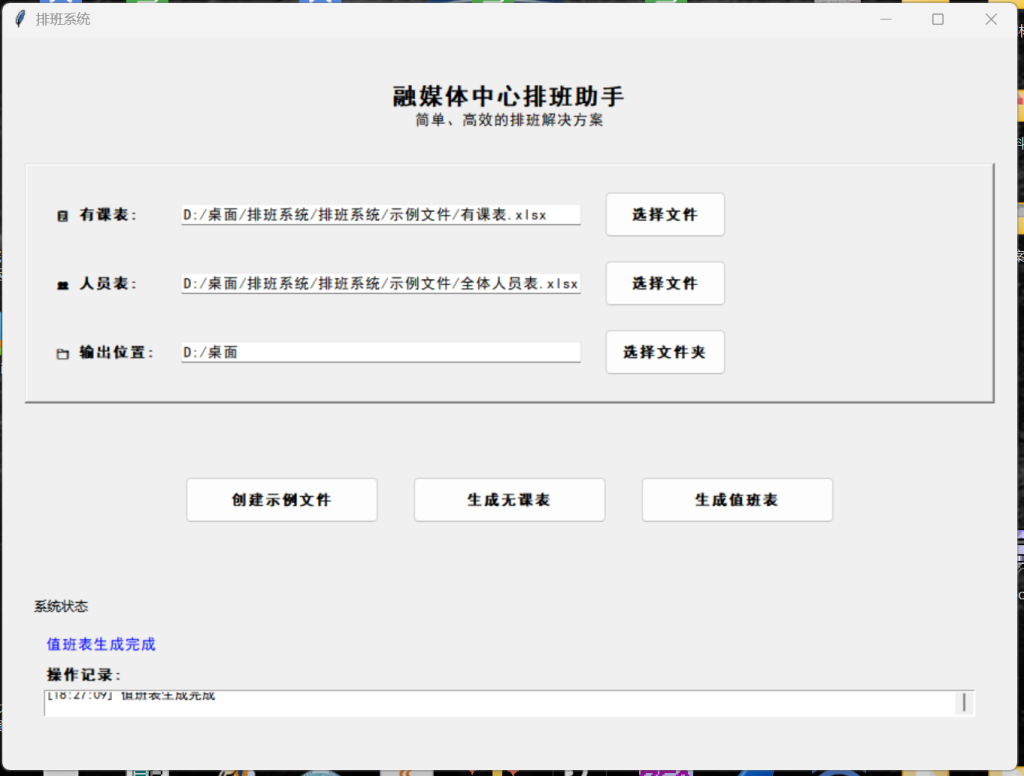Click the feather app icon in title bar
Screen dimensions: 1024x776
[x=20, y=19]
